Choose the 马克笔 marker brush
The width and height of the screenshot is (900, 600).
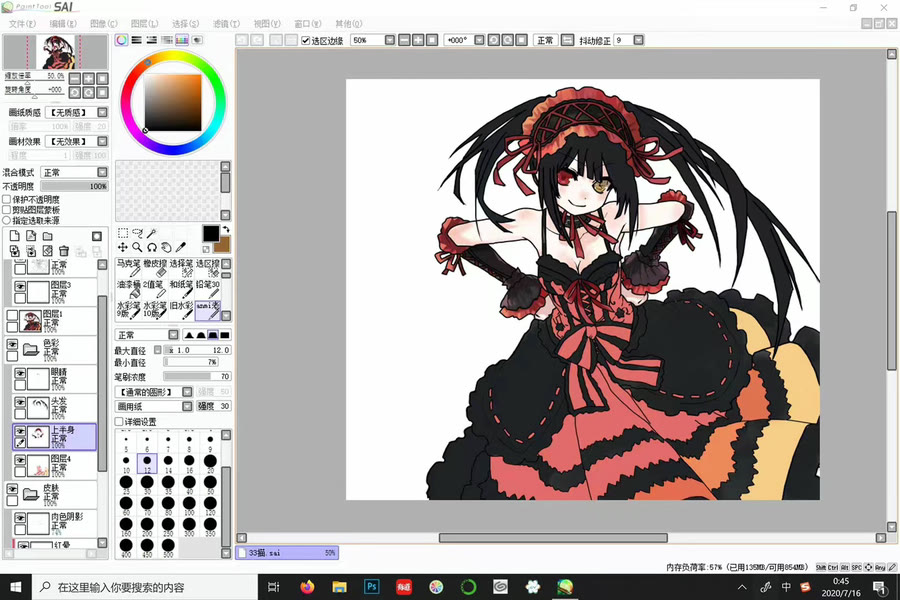coord(128,268)
